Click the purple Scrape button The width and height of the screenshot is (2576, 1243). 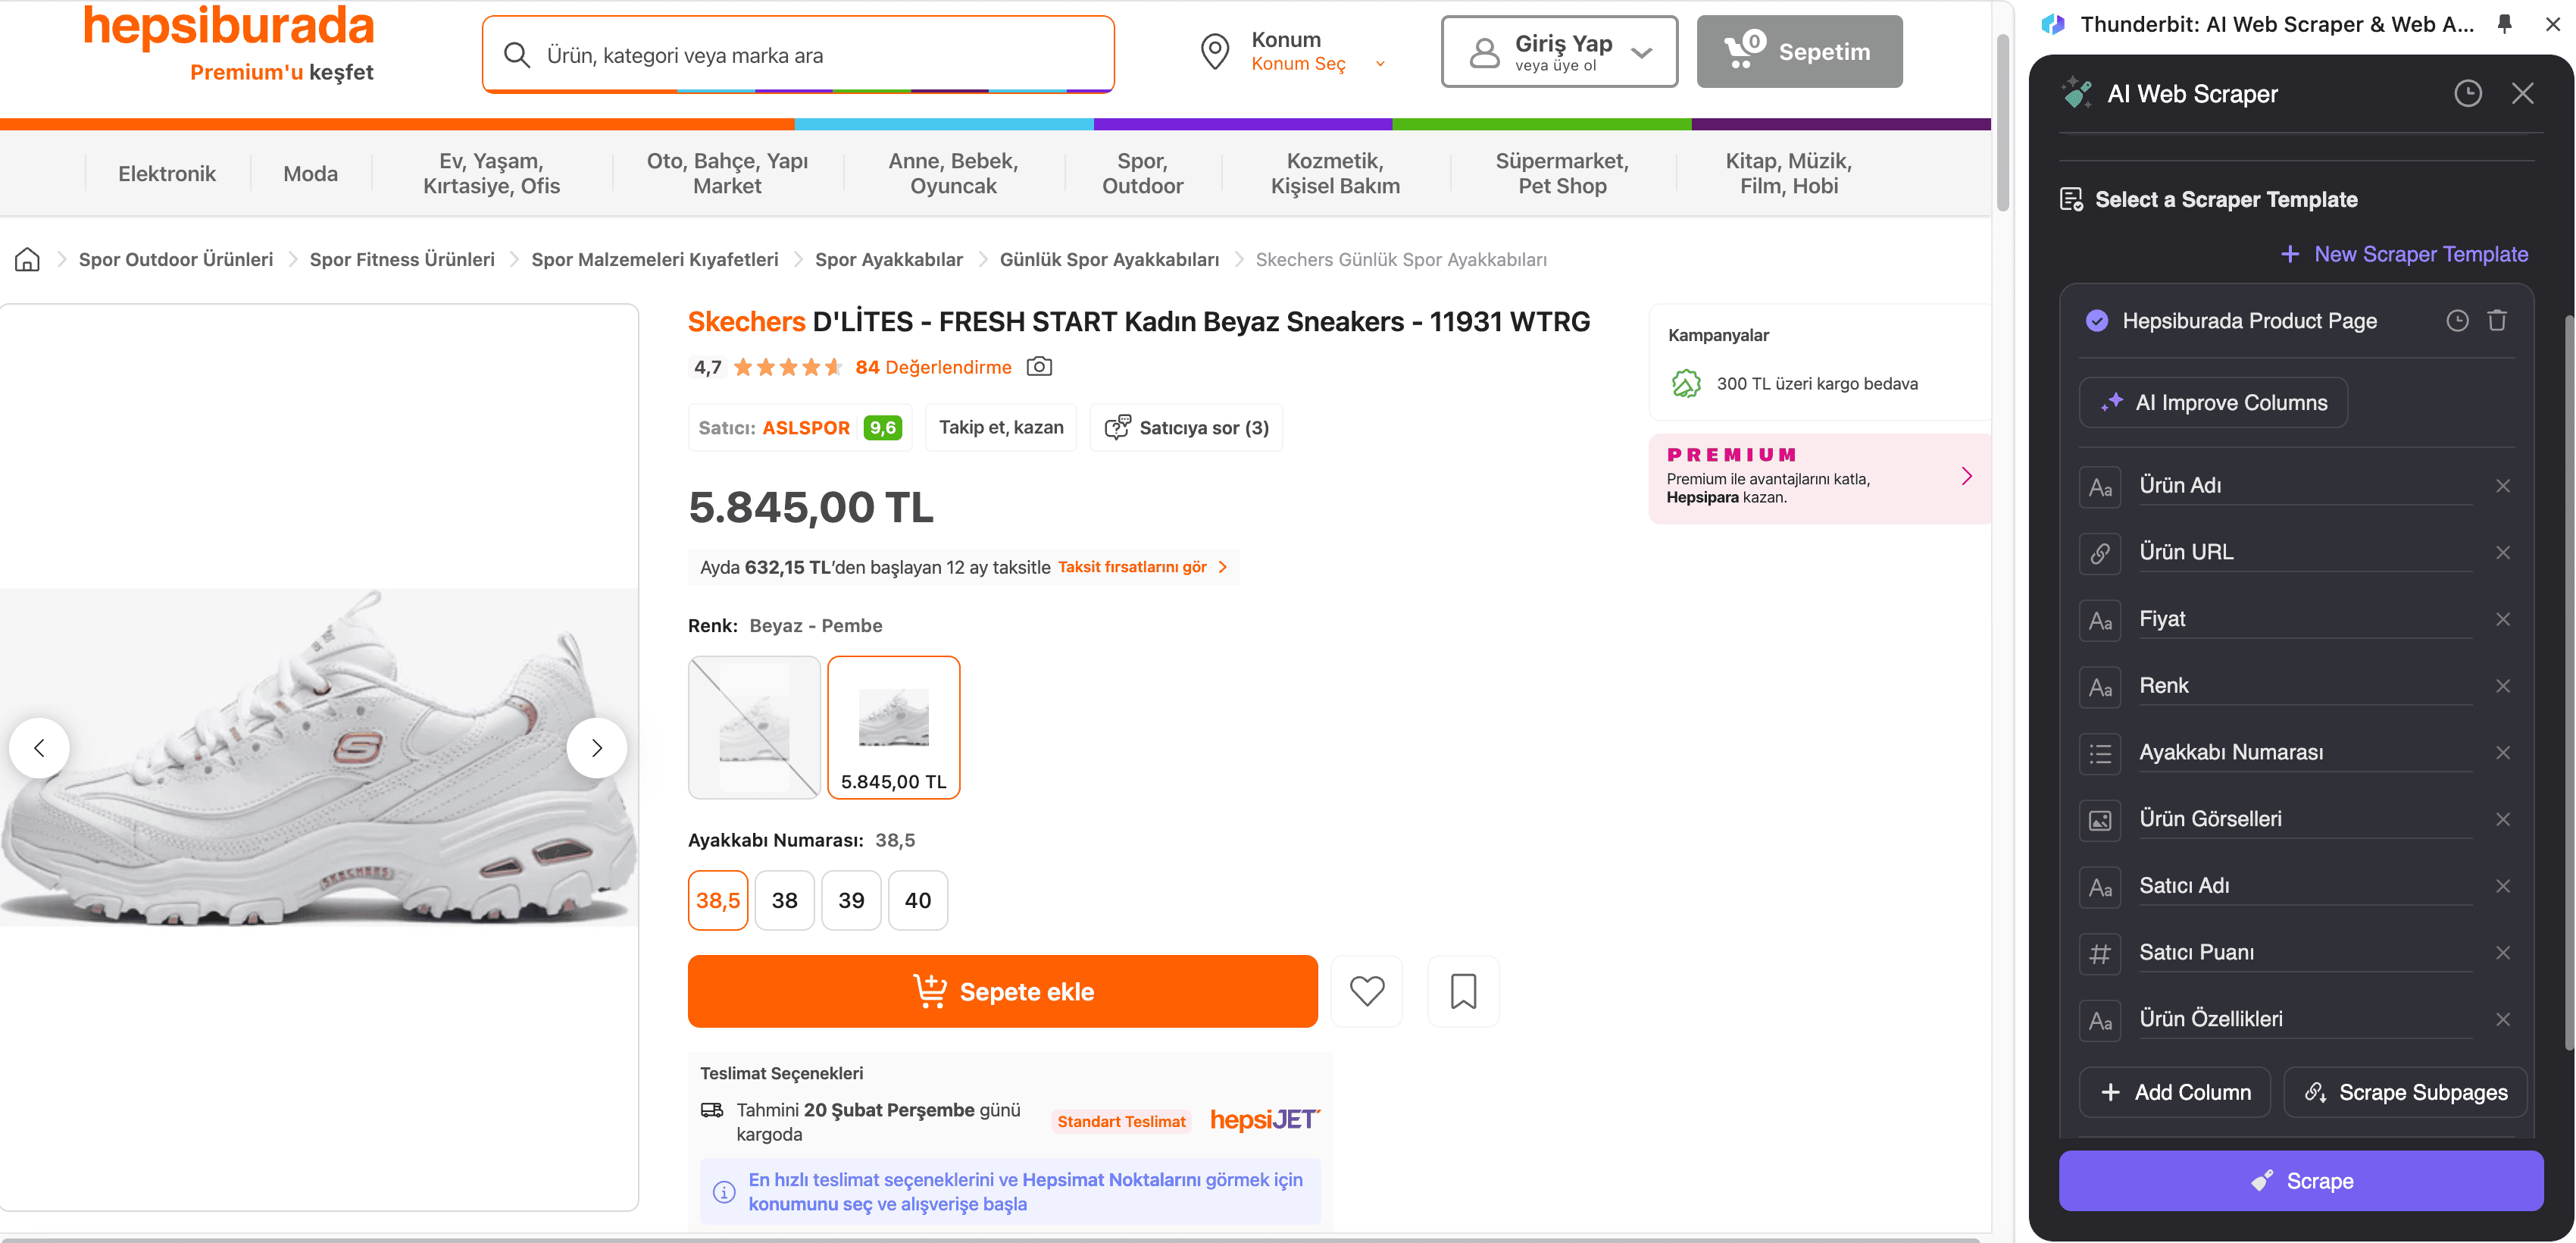(2300, 1181)
